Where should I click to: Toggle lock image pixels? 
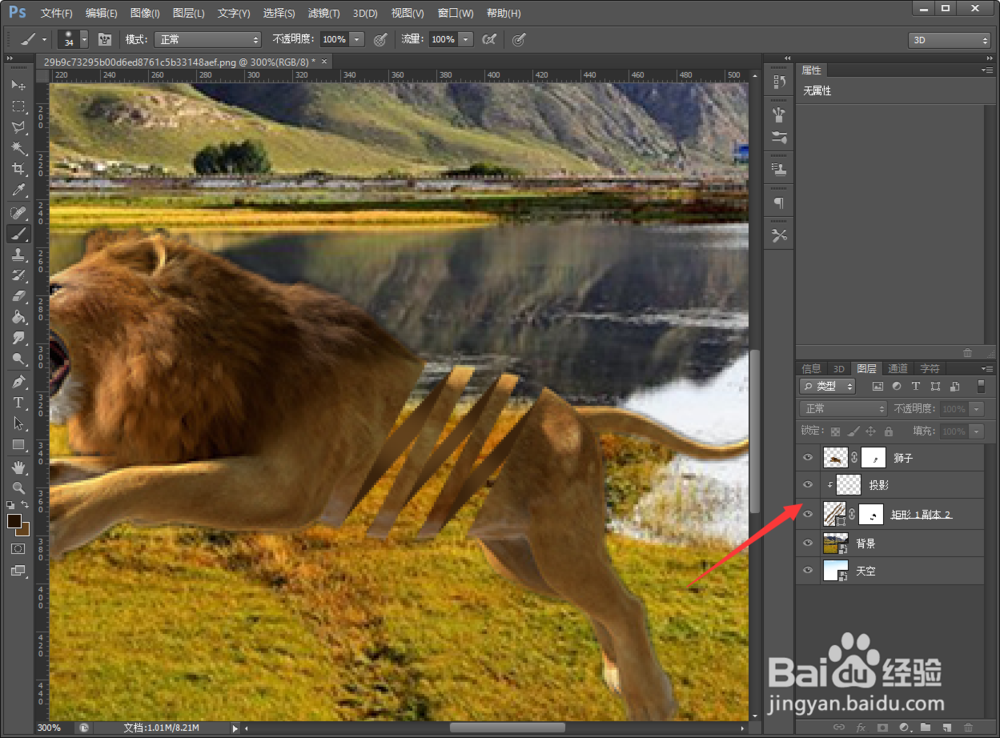853,431
